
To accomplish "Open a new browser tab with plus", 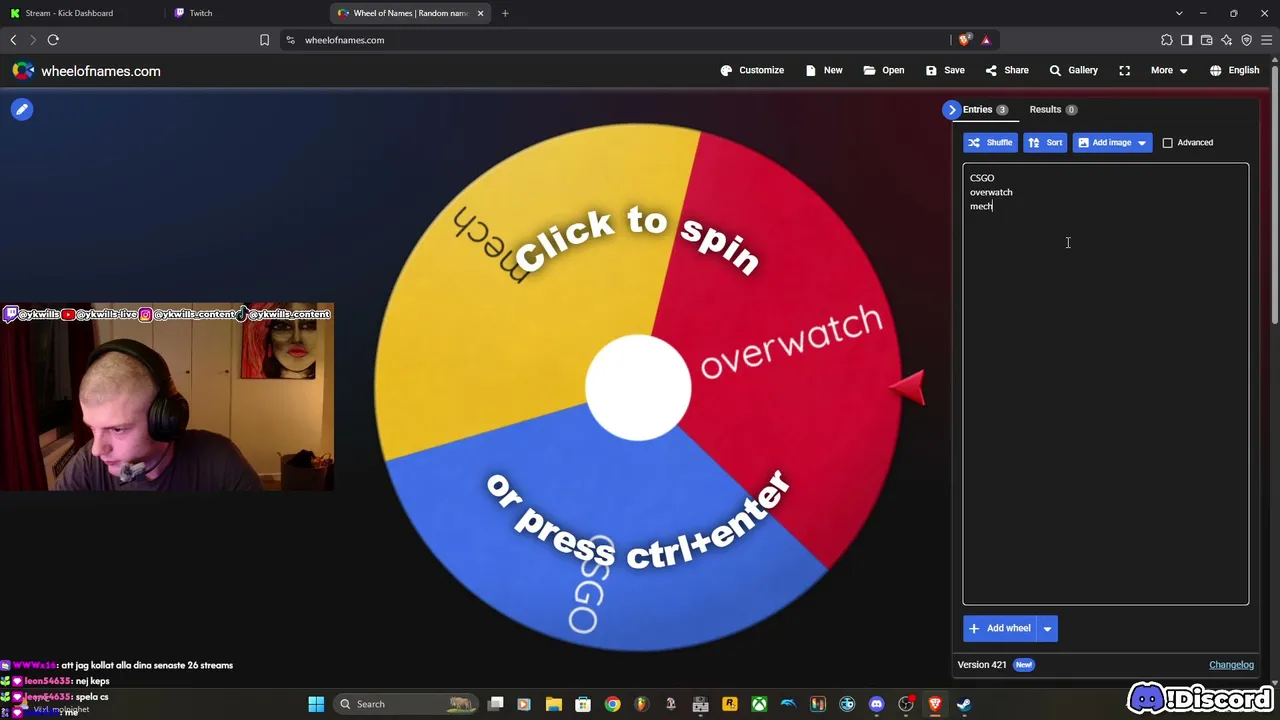I will 505,13.
